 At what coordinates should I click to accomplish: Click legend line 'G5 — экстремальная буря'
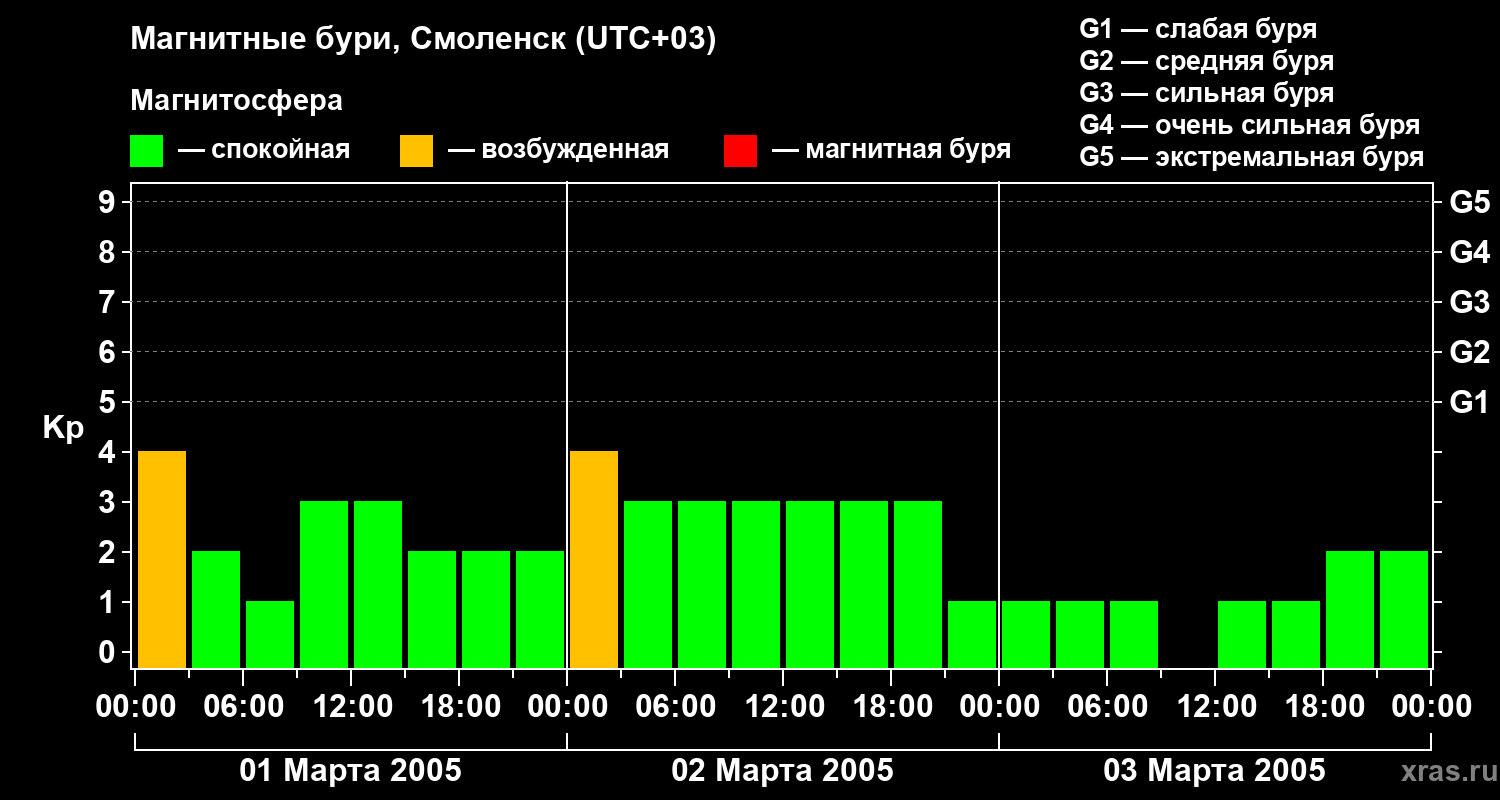pyautogui.click(x=1252, y=158)
